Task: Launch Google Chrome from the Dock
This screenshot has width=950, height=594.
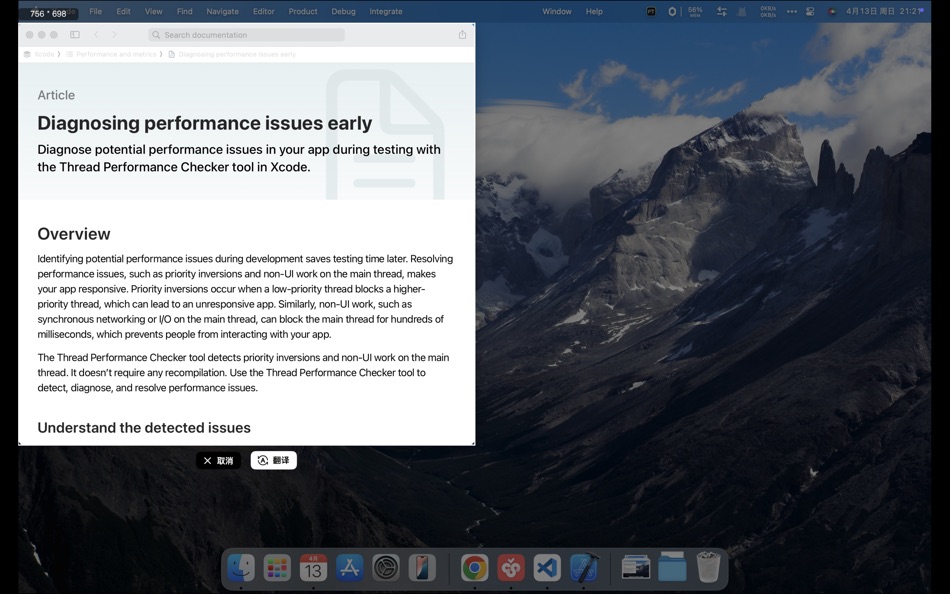Action: coord(473,567)
